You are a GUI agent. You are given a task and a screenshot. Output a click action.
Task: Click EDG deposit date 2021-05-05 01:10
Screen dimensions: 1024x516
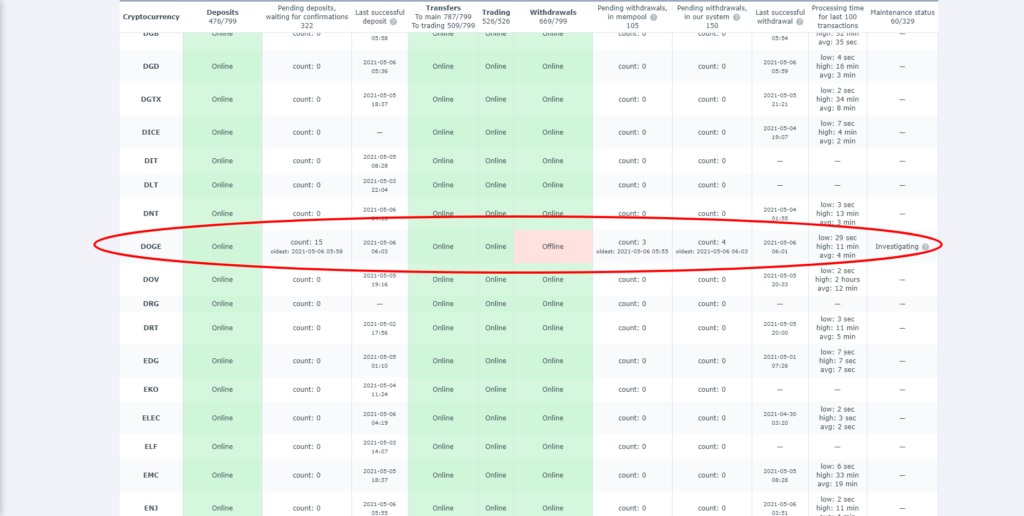click(x=379, y=361)
